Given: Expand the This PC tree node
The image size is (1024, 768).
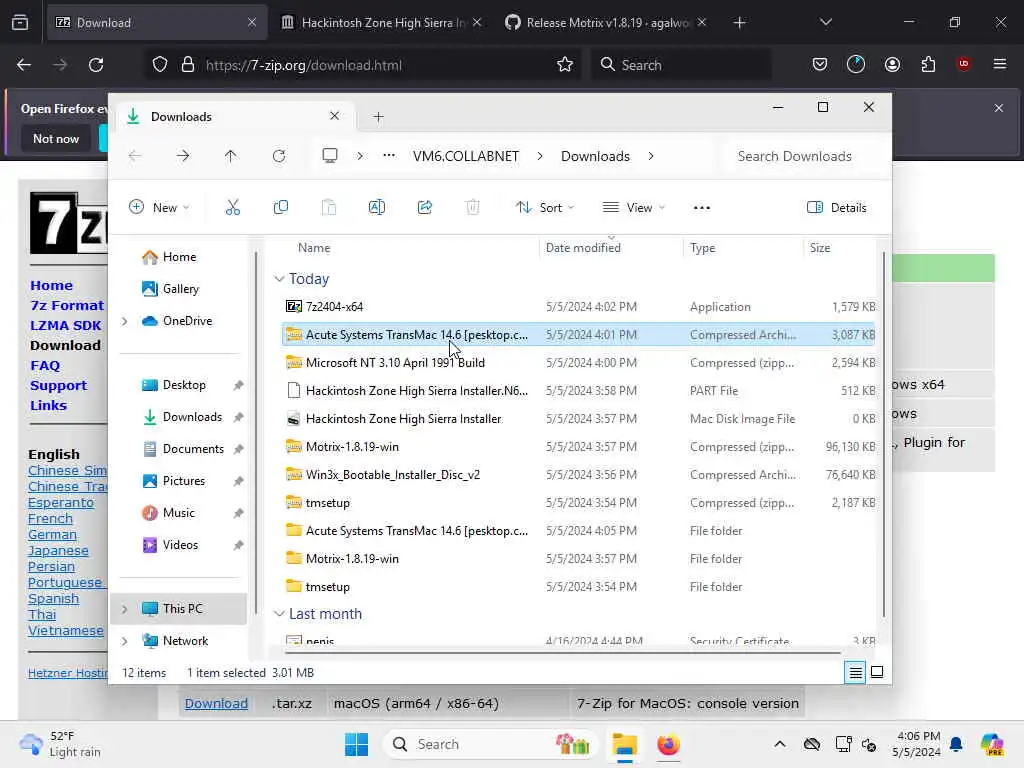Looking at the screenshot, I should click(x=125, y=609).
